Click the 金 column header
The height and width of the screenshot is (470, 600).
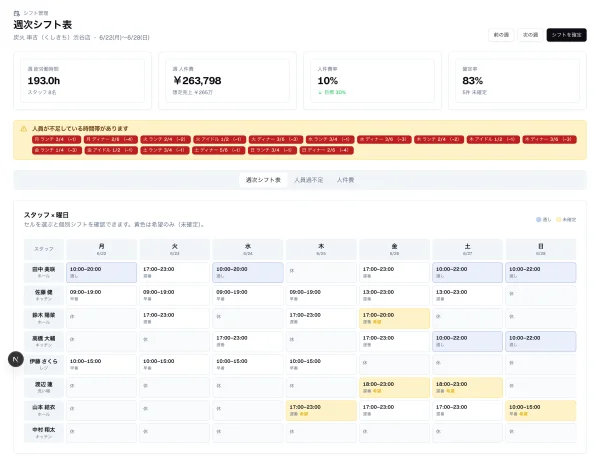coord(394,249)
